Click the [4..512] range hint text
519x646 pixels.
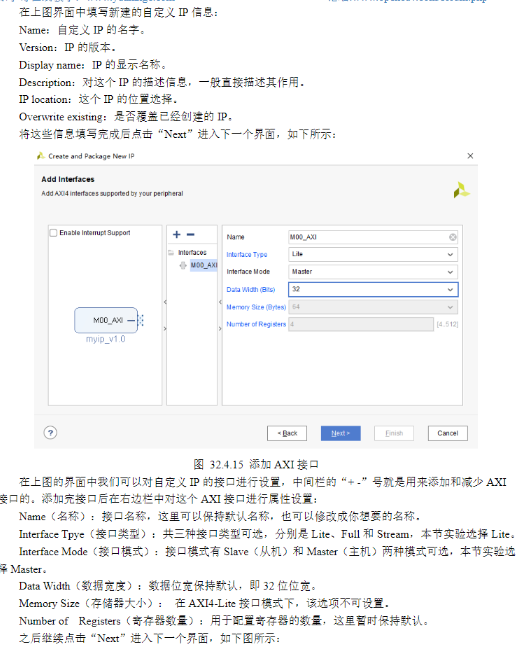click(x=447, y=324)
